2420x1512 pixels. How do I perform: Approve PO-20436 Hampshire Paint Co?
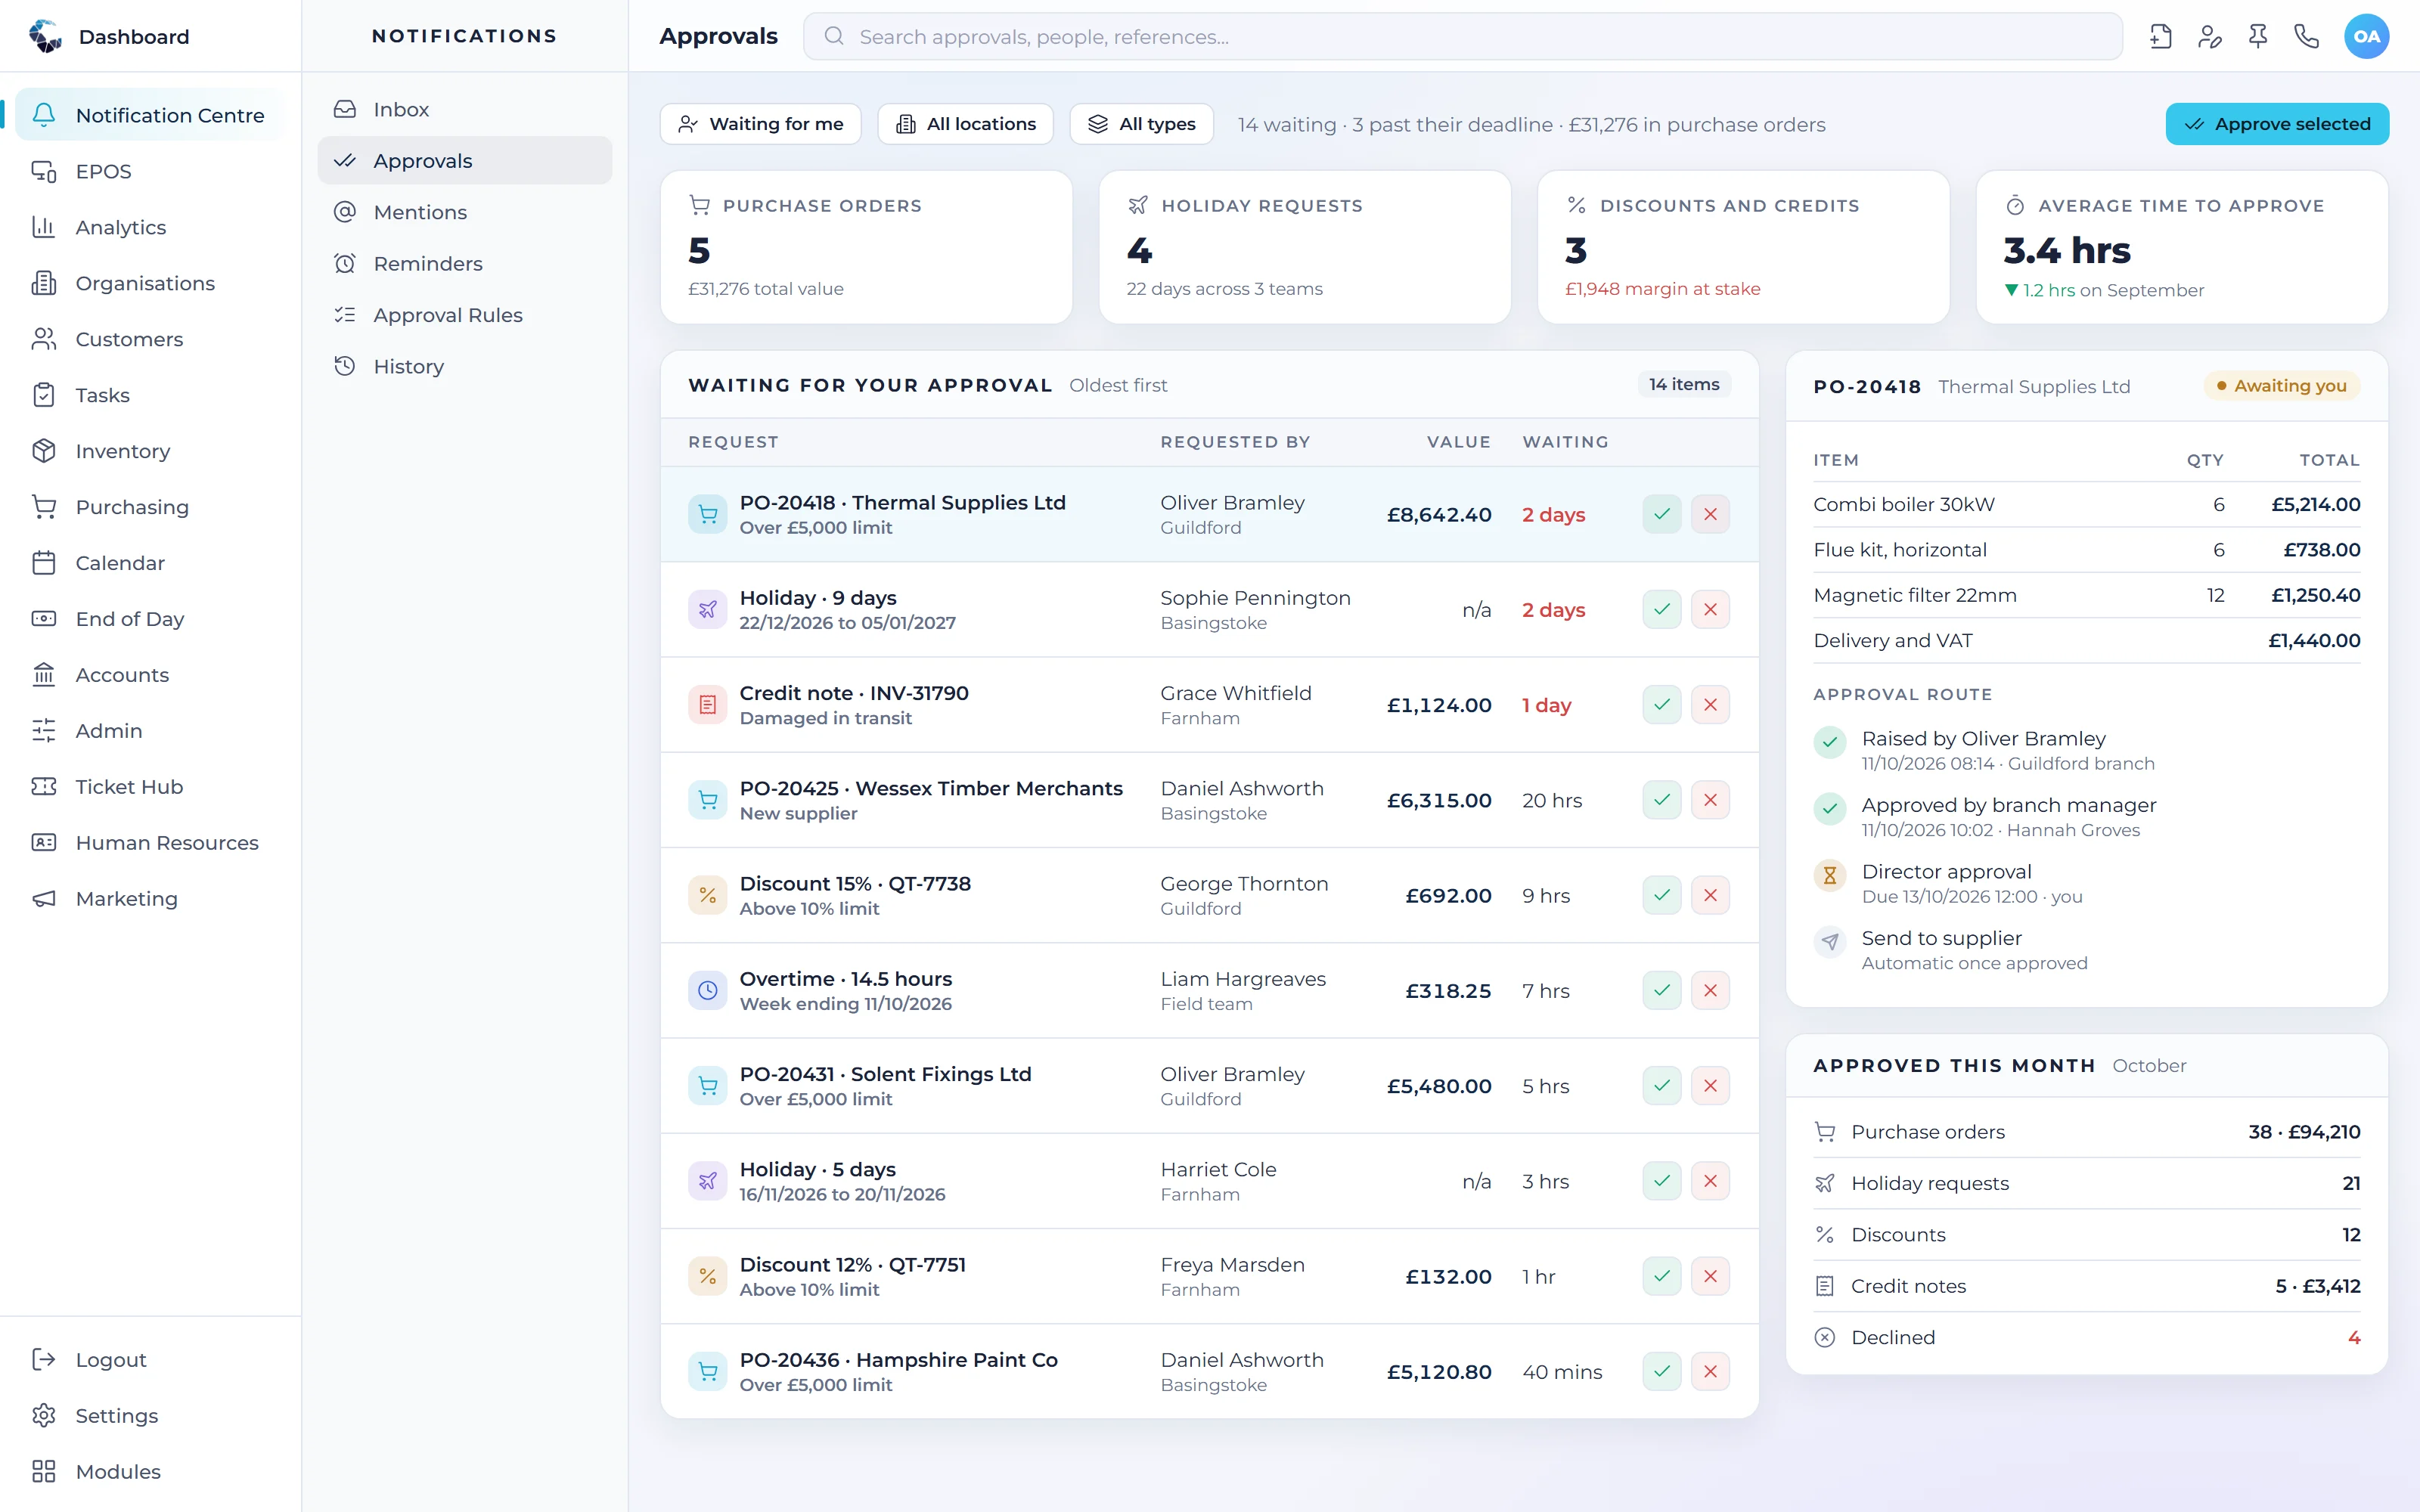click(1662, 1371)
